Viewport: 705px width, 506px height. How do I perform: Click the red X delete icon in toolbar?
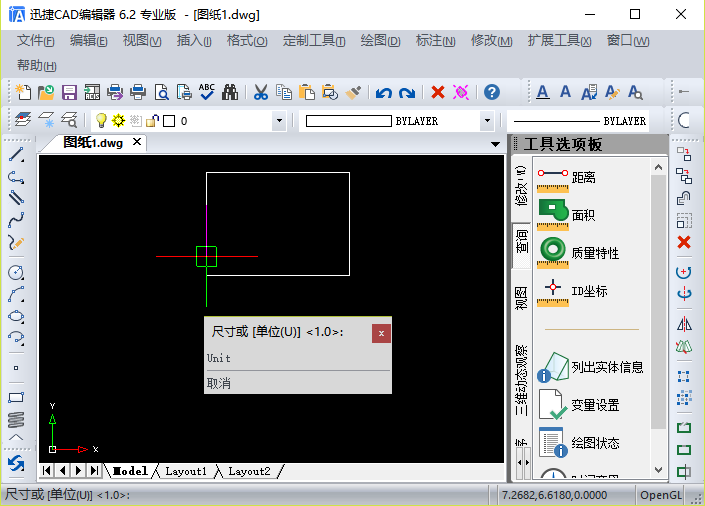[x=437, y=92]
